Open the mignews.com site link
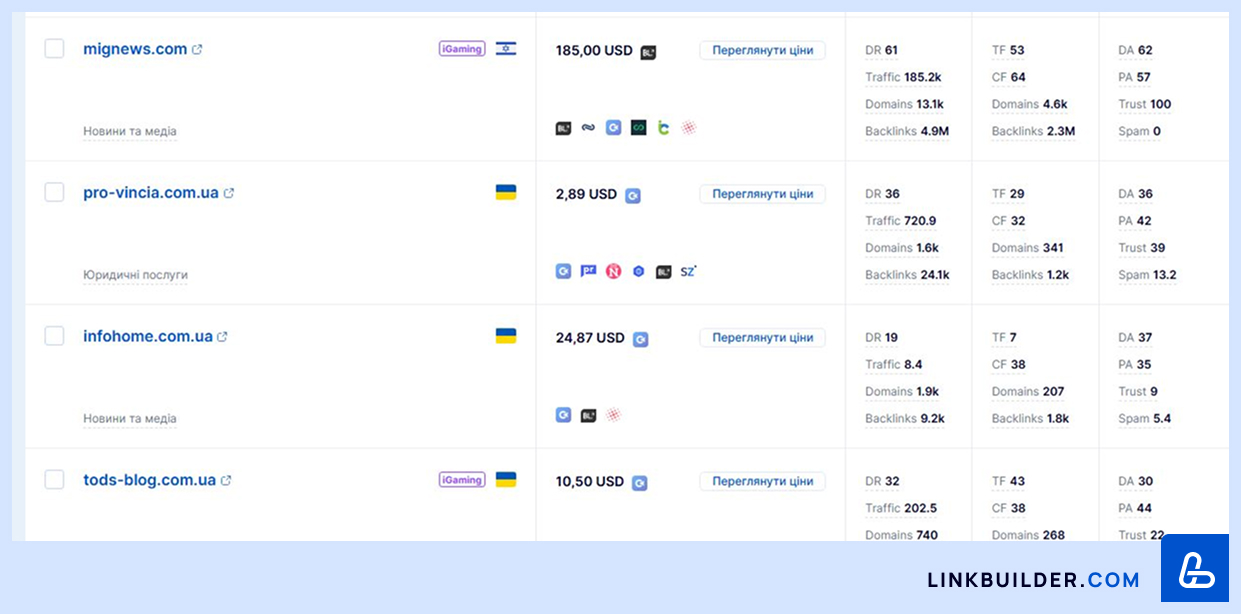This screenshot has height=614, width=1241. [135, 49]
